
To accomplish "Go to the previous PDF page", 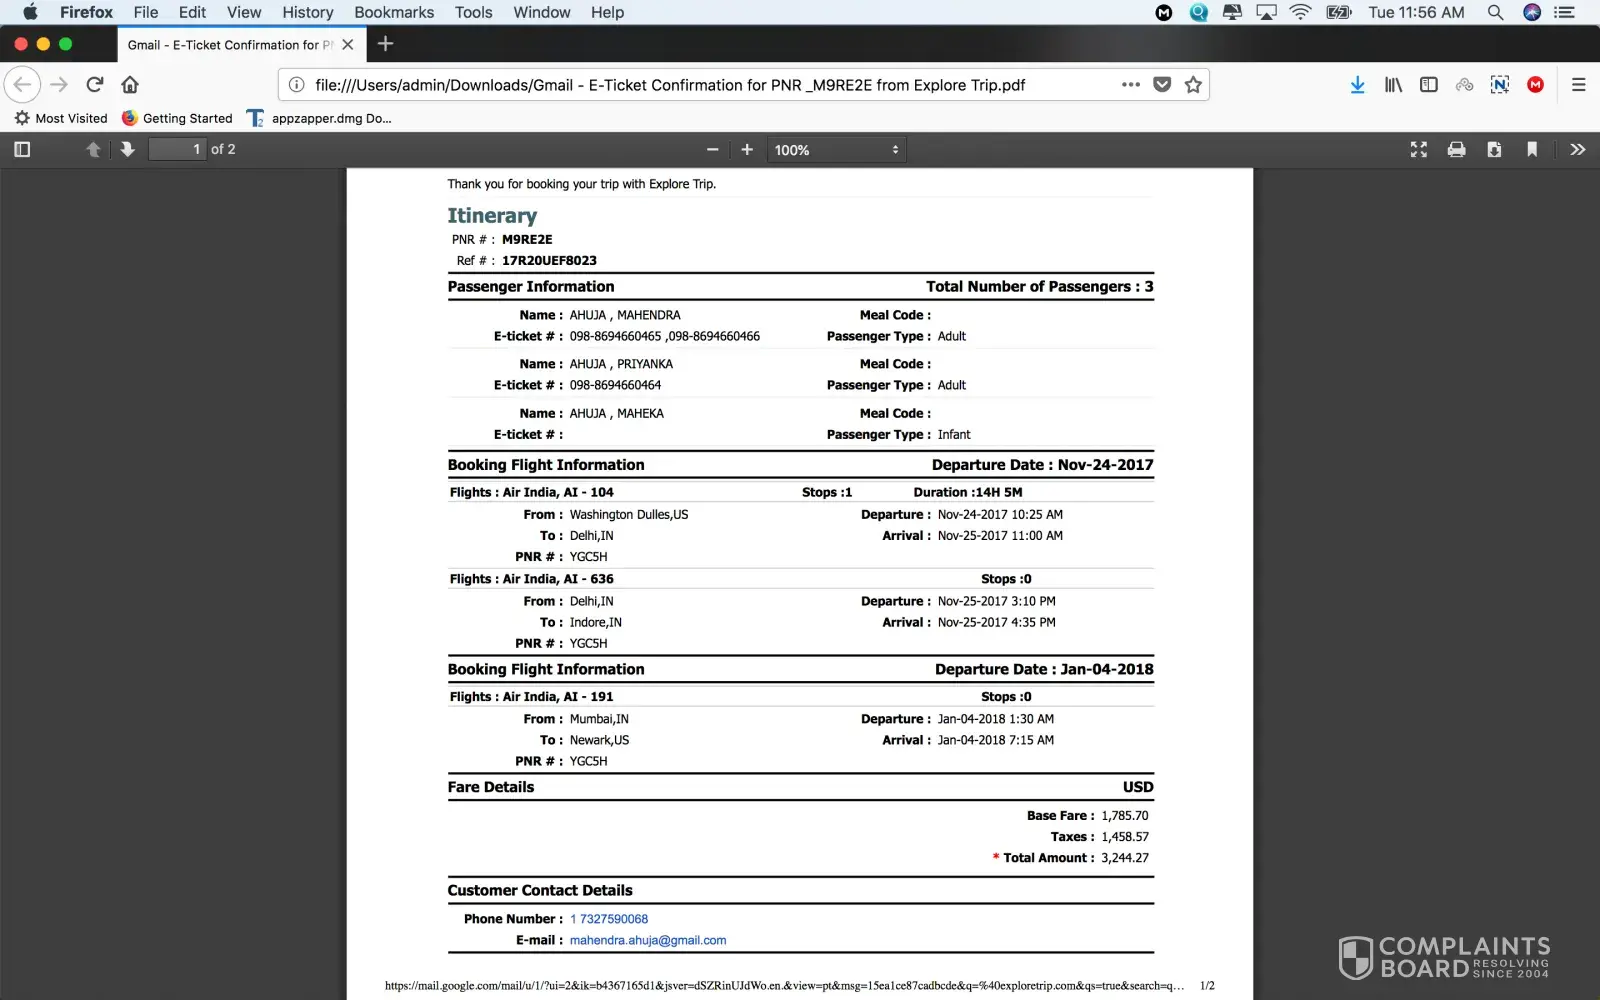I will pos(93,150).
